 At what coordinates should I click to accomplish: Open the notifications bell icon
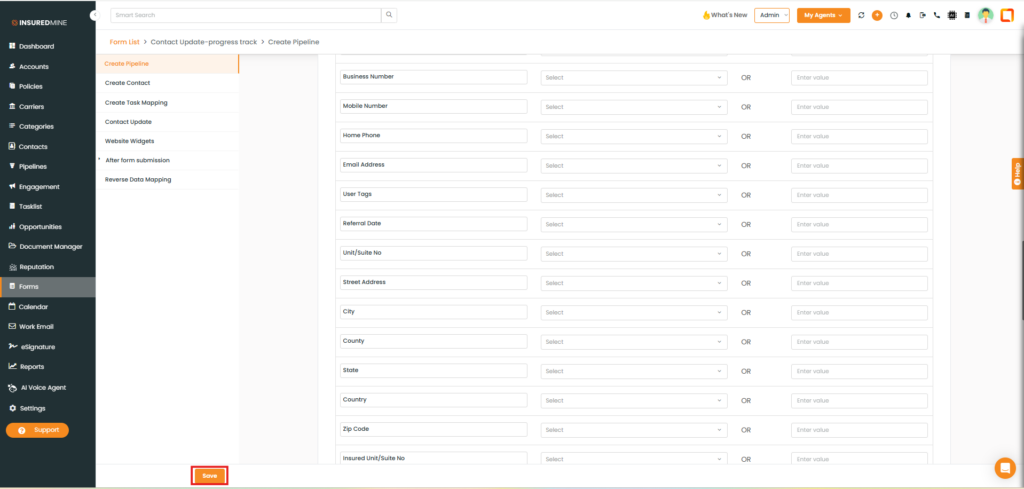(x=908, y=15)
